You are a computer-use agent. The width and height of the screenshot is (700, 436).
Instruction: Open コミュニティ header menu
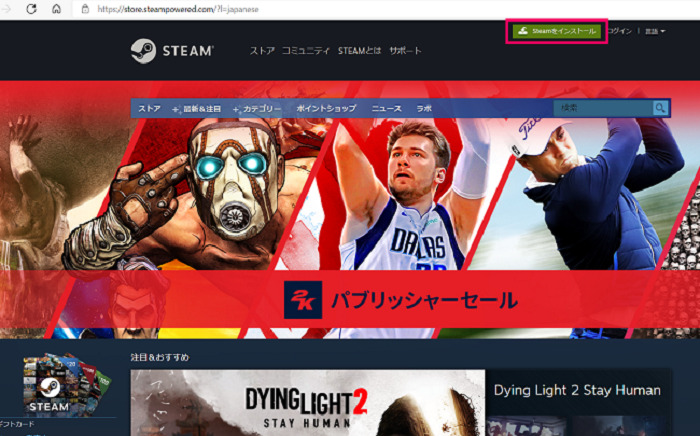point(306,51)
